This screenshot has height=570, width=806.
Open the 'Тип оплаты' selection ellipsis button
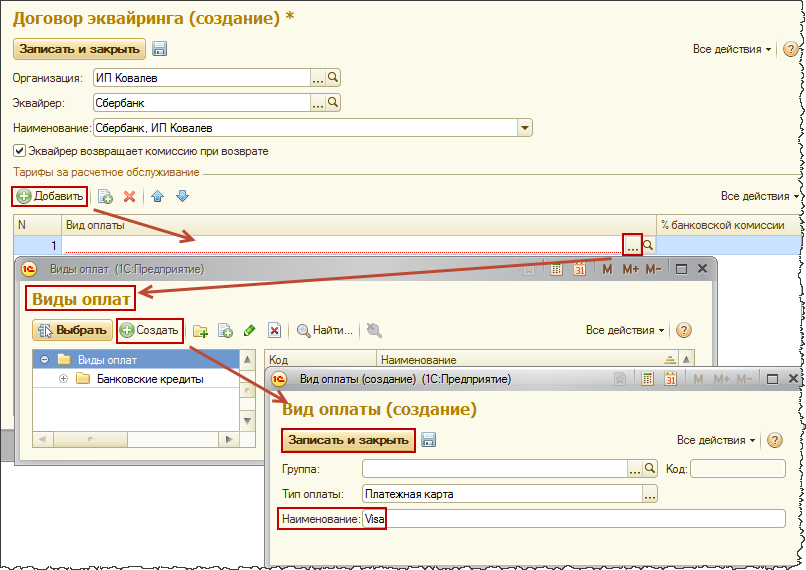[650, 494]
